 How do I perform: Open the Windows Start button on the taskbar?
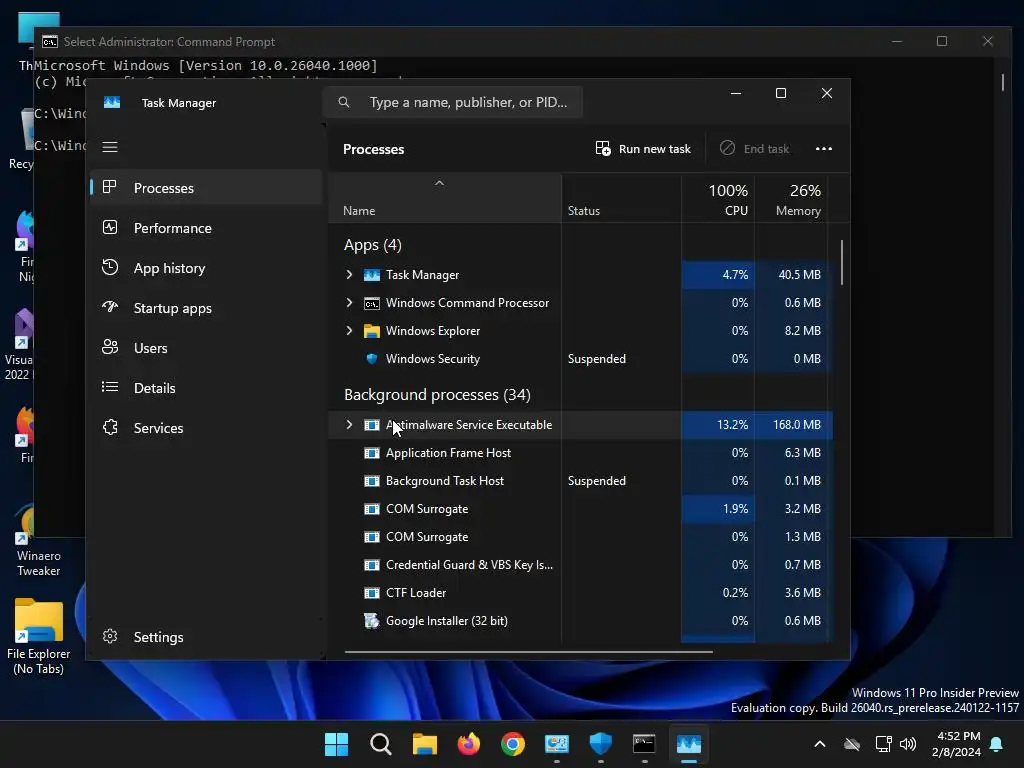pyautogui.click(x=336, y=744)
